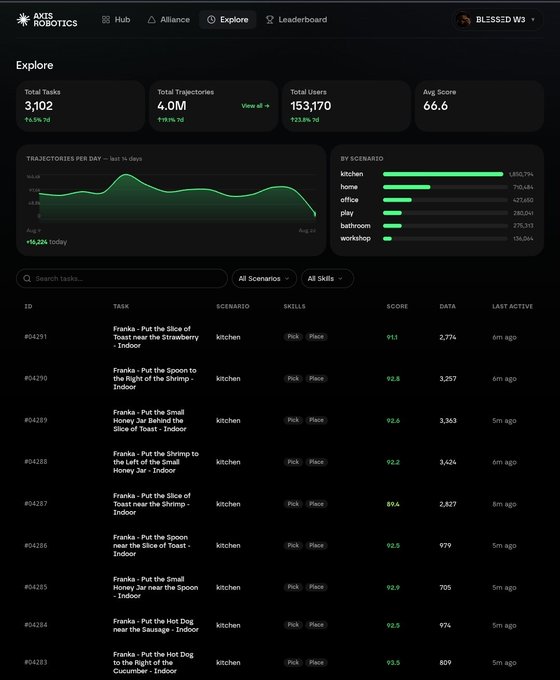560x680 pixels.
Task: Sort by the DATA column header
Action: 447,306
